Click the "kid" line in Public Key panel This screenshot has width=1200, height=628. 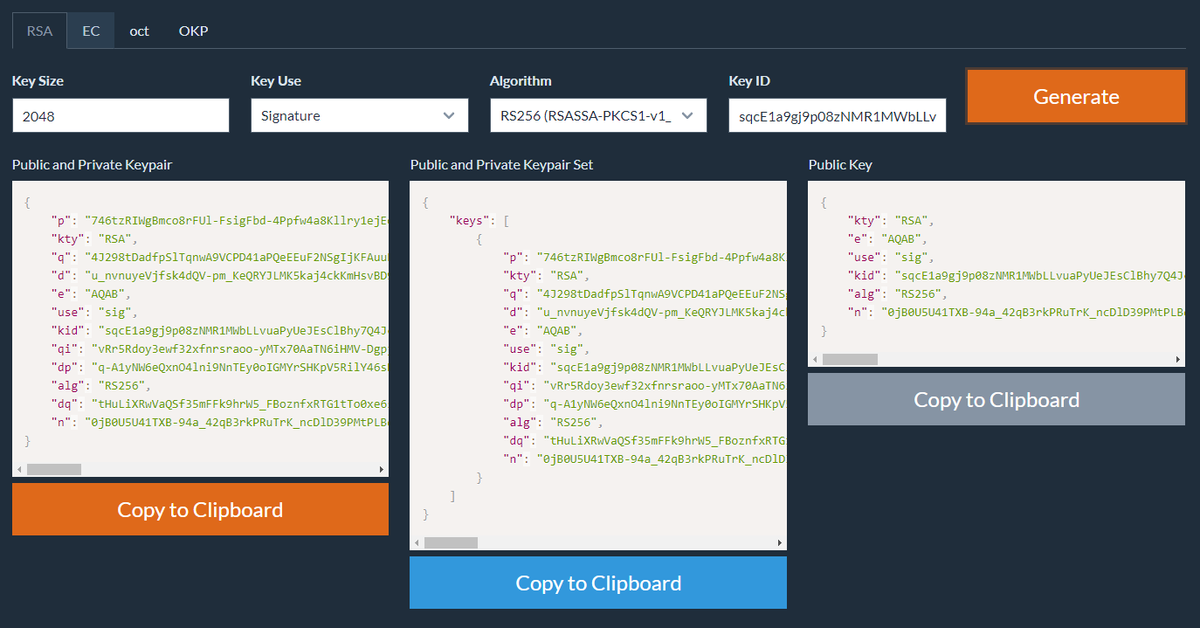[1016, 275]
